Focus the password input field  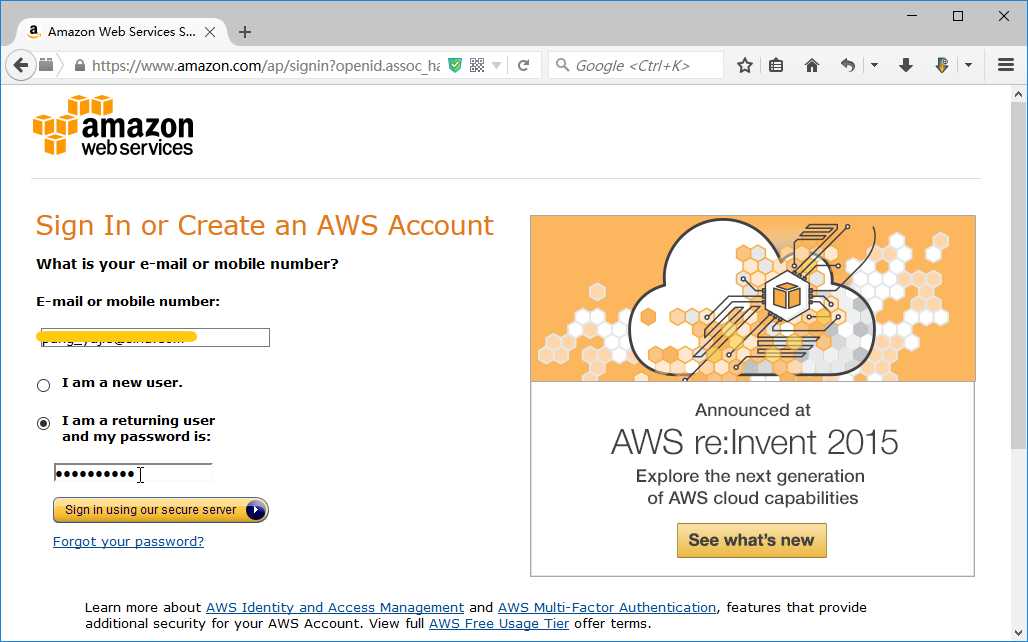tap(132, 474)
